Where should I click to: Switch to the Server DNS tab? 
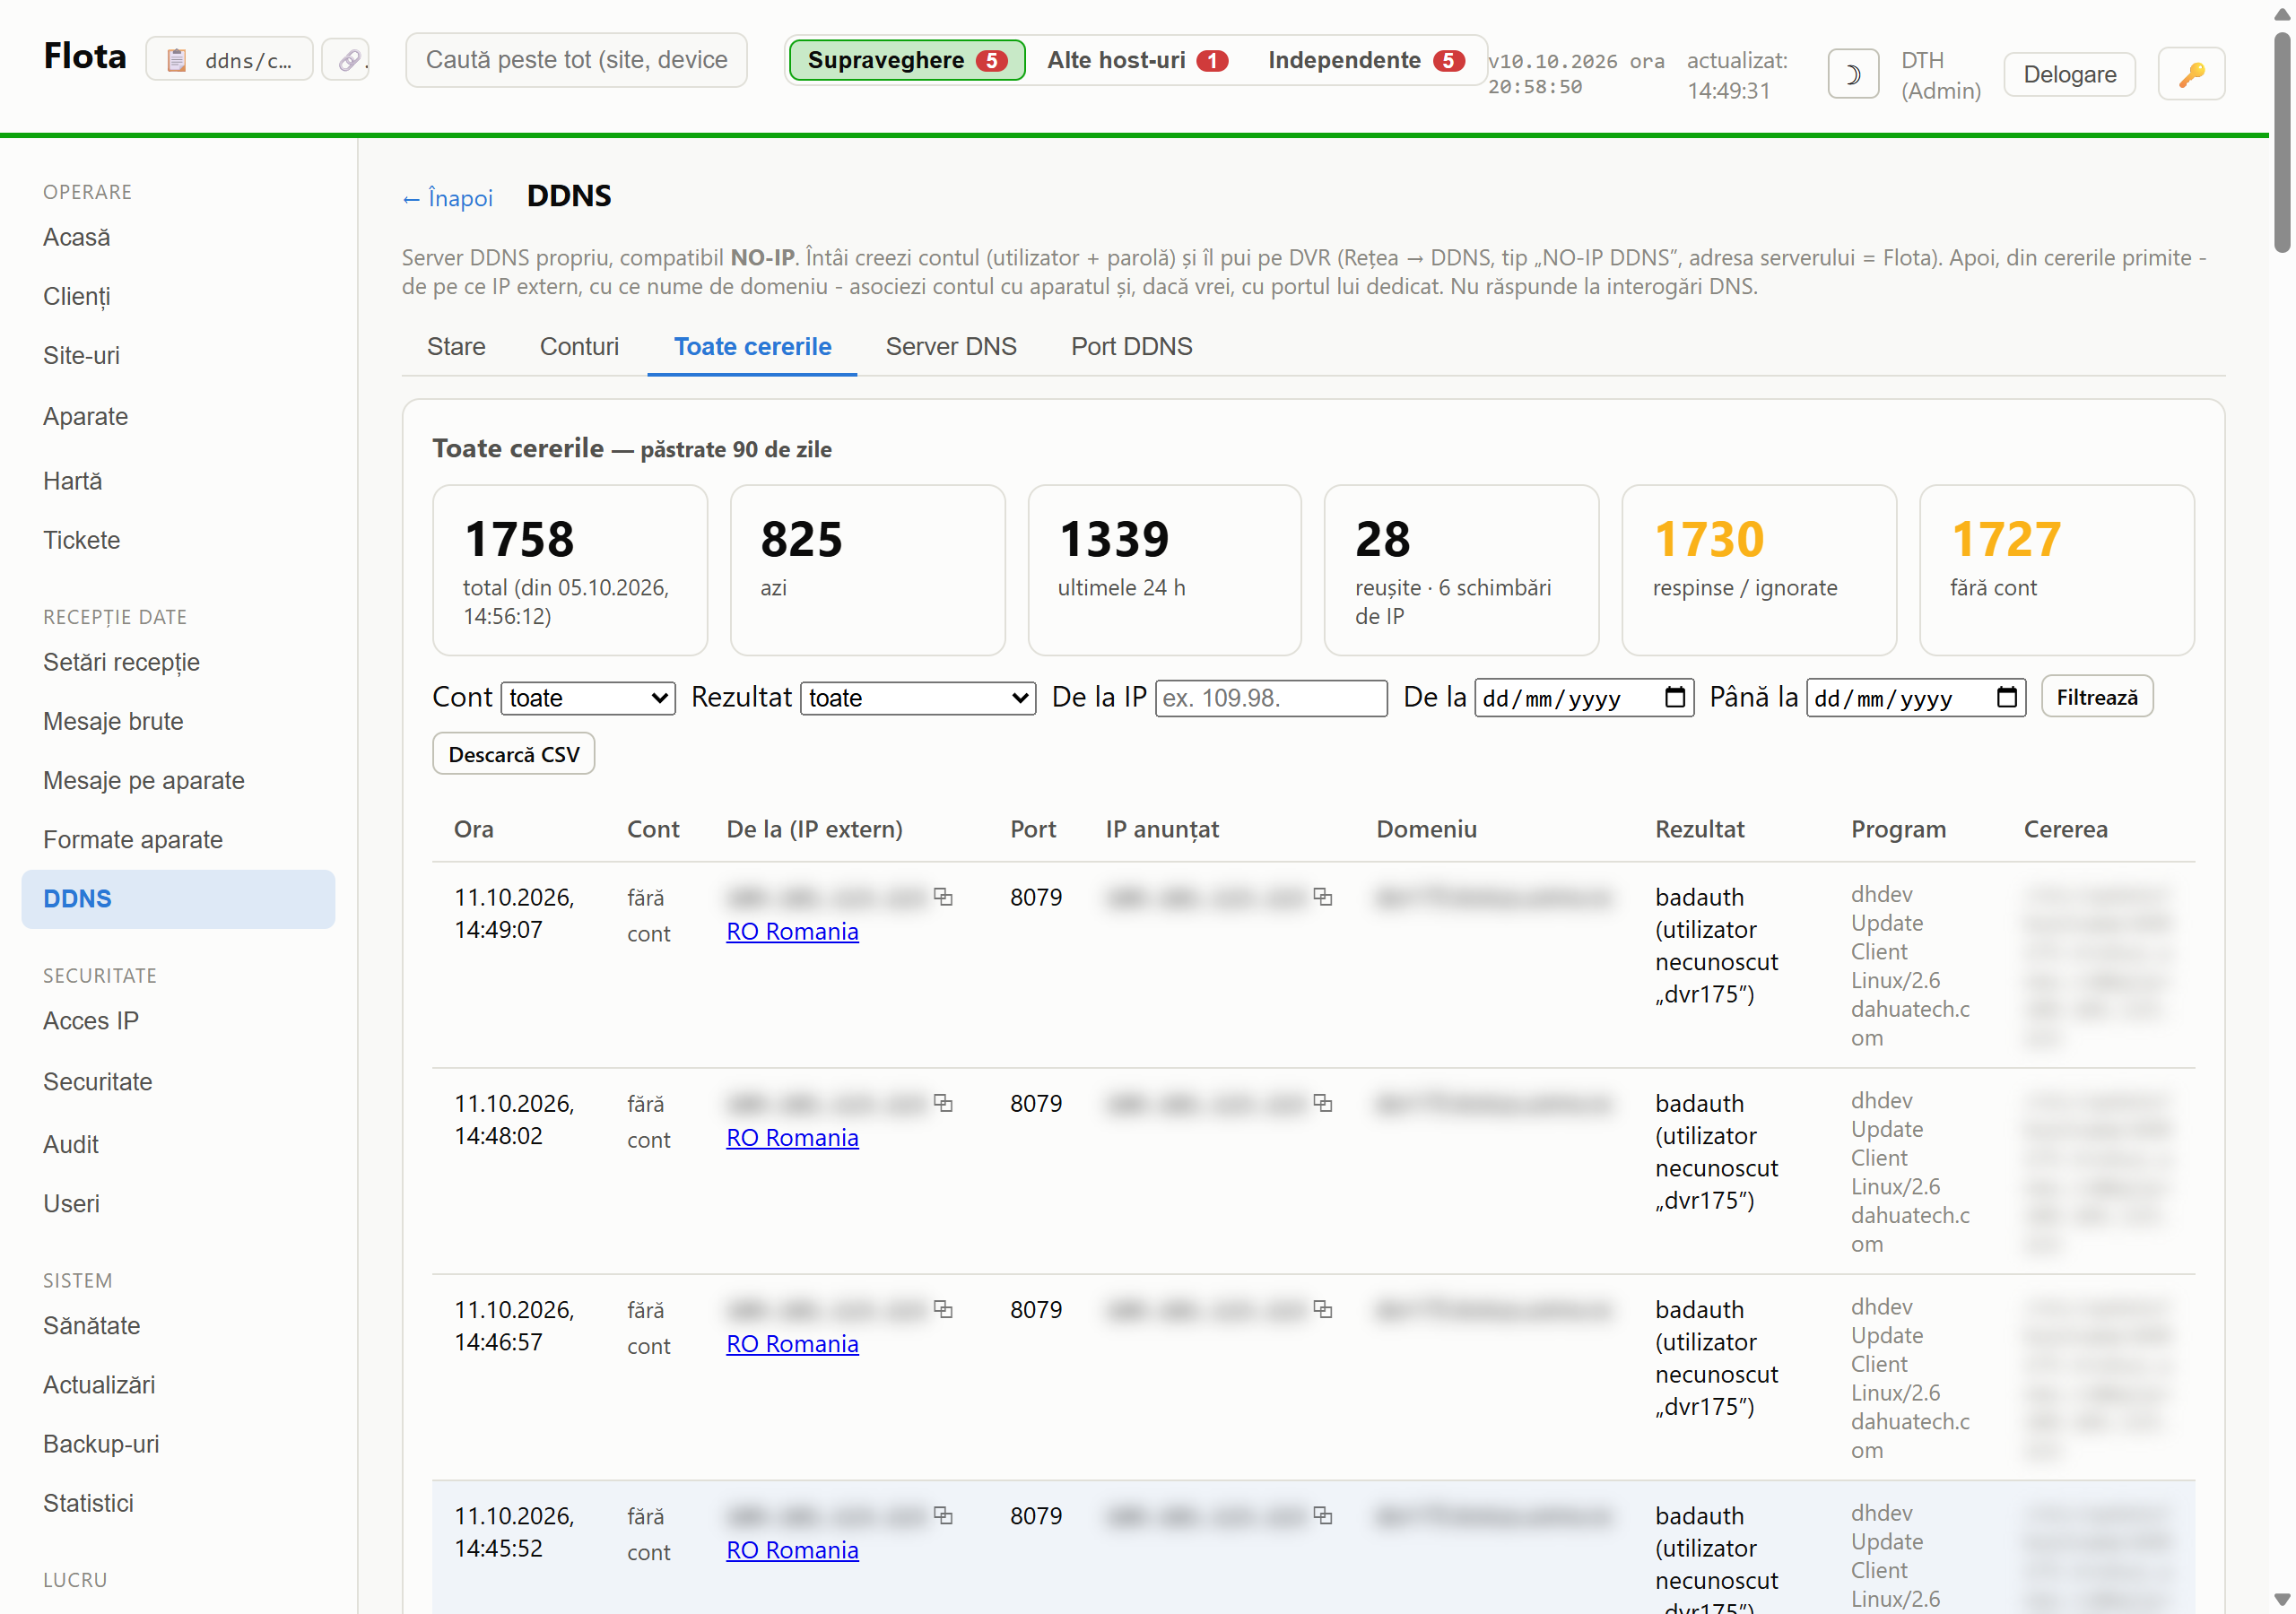pos(950,346)
